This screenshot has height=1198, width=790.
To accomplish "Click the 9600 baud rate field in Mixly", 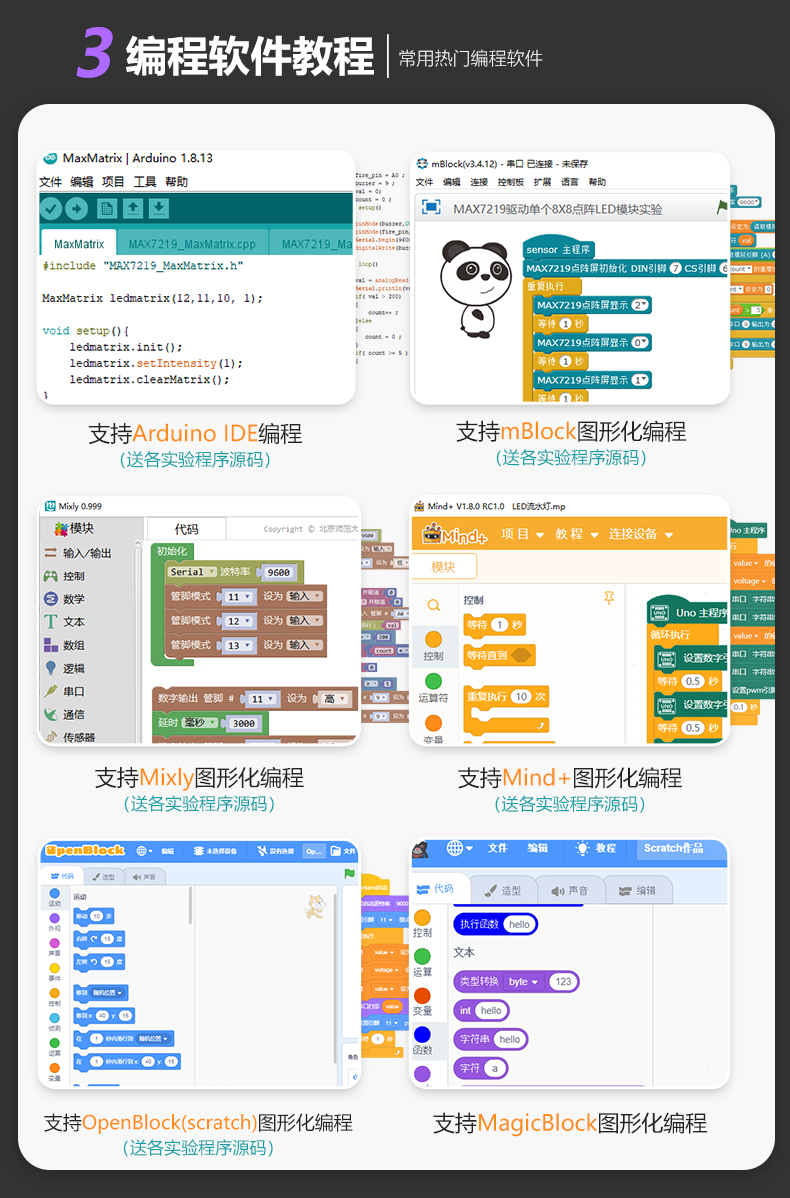I will coord(278,572).
